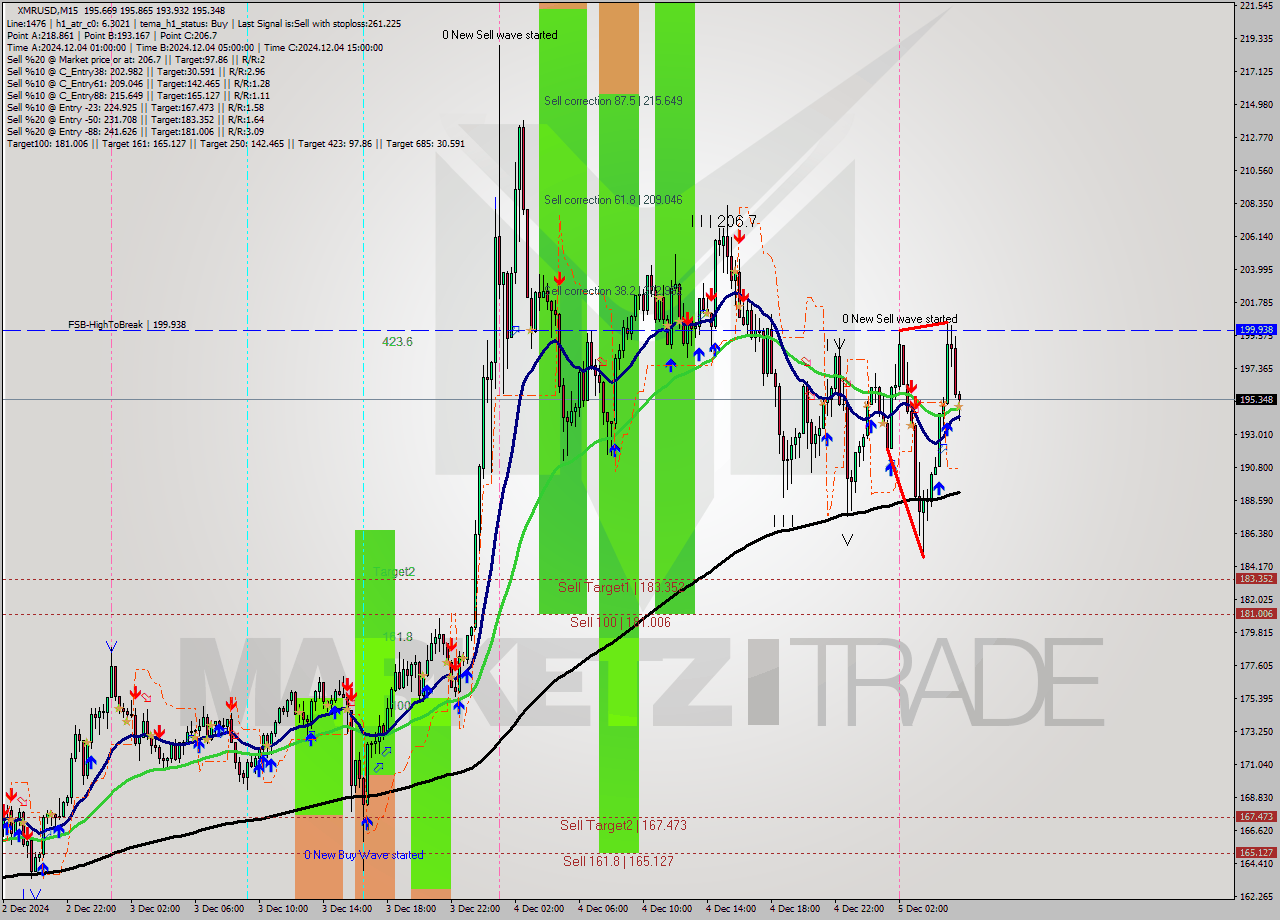The width and height of the screenshot is (1280, 920).
Task: Select the '5 Dec 02:00' time label
Action: (x=924, y=909)
